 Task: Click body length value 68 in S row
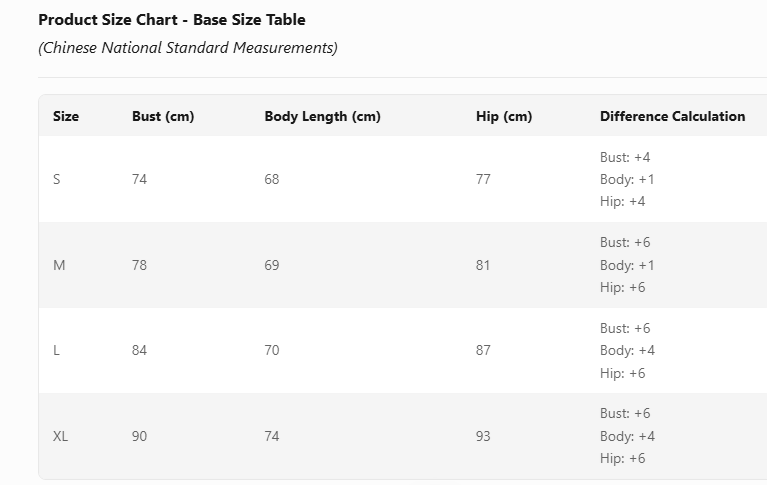[272, 179]
